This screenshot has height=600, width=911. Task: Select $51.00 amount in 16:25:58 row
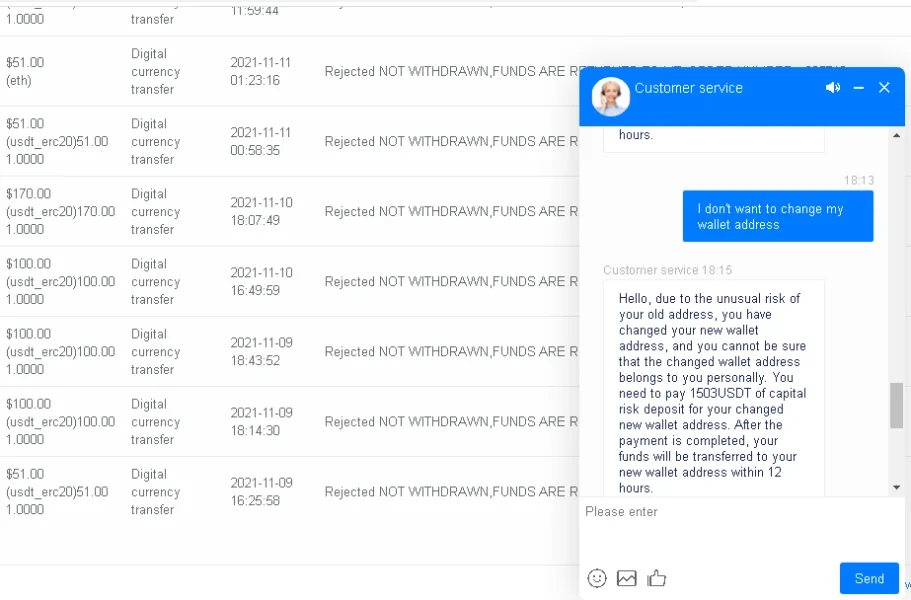[57, 491]
